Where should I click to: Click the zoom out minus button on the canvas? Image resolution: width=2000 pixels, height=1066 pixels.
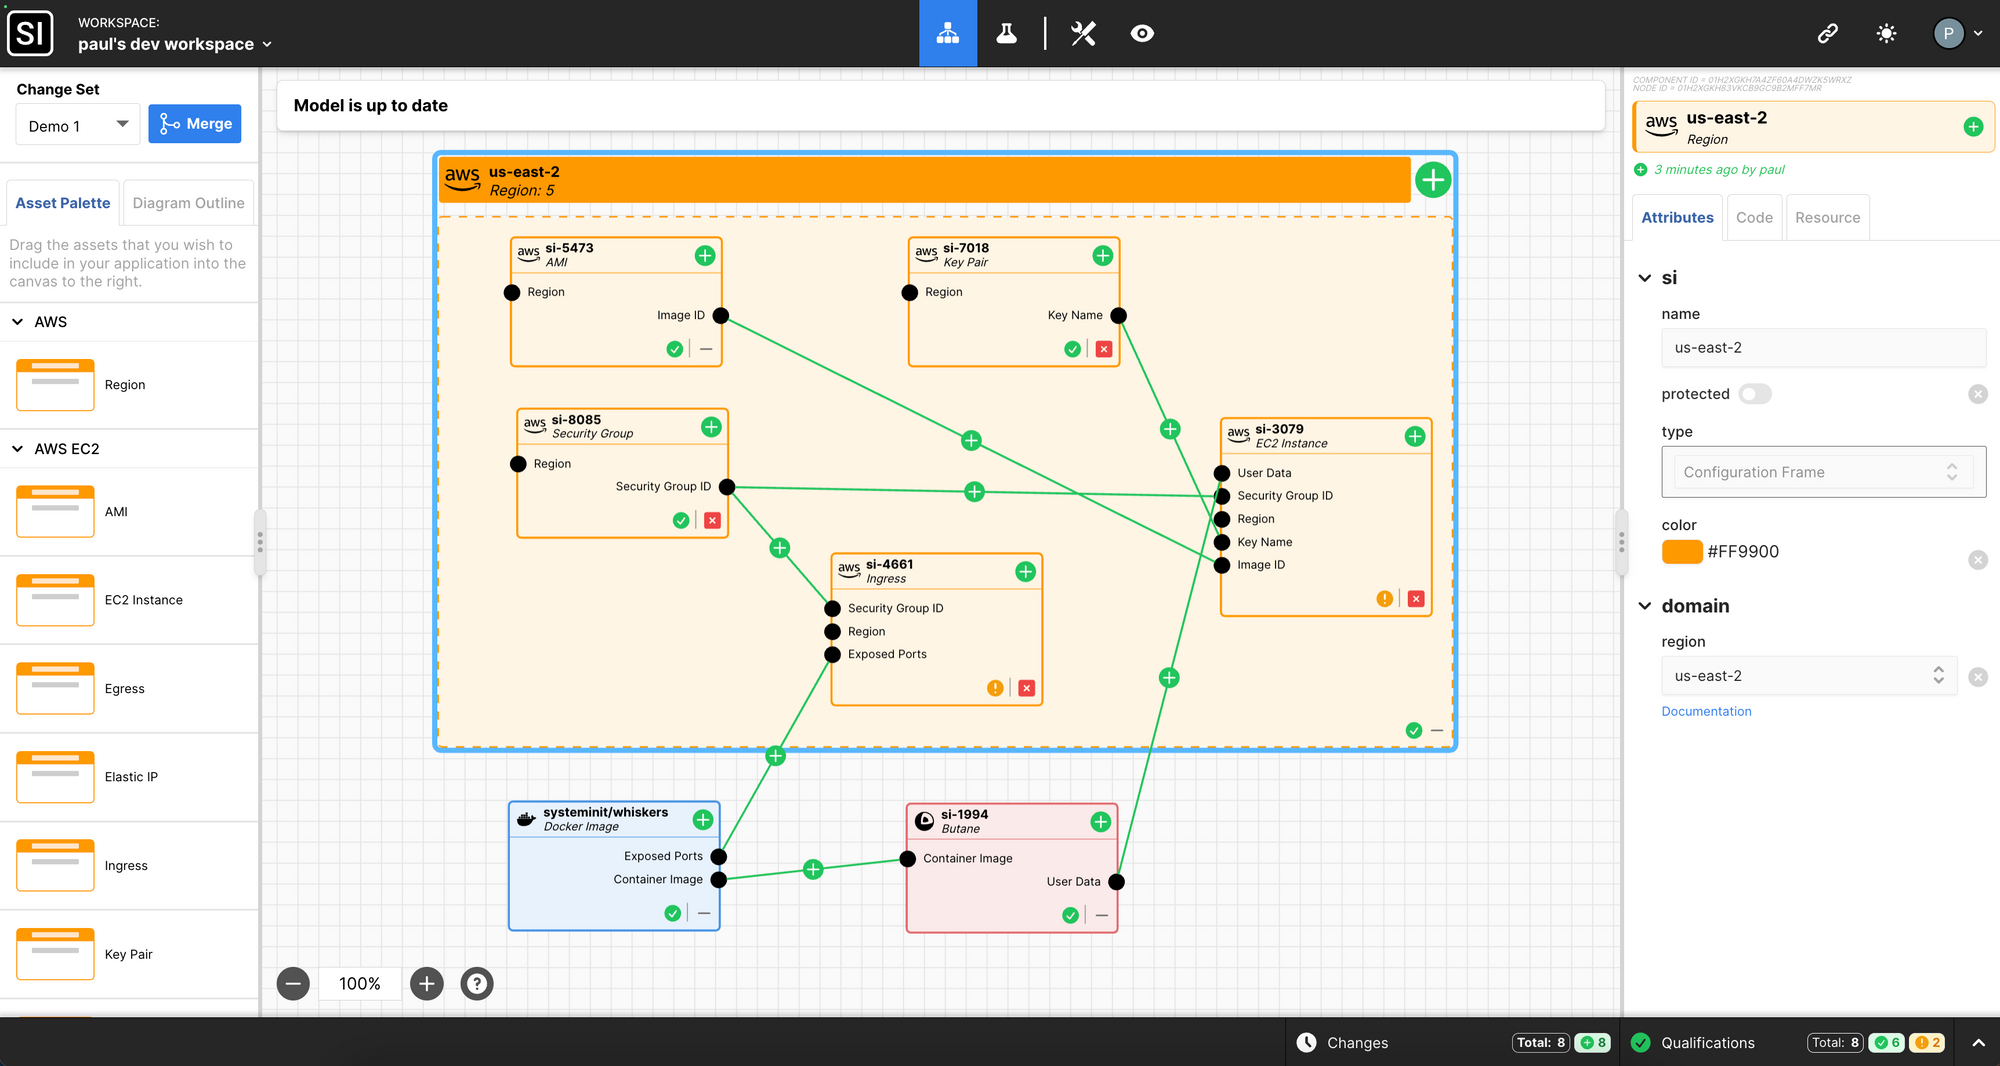(x=293, y=984)
